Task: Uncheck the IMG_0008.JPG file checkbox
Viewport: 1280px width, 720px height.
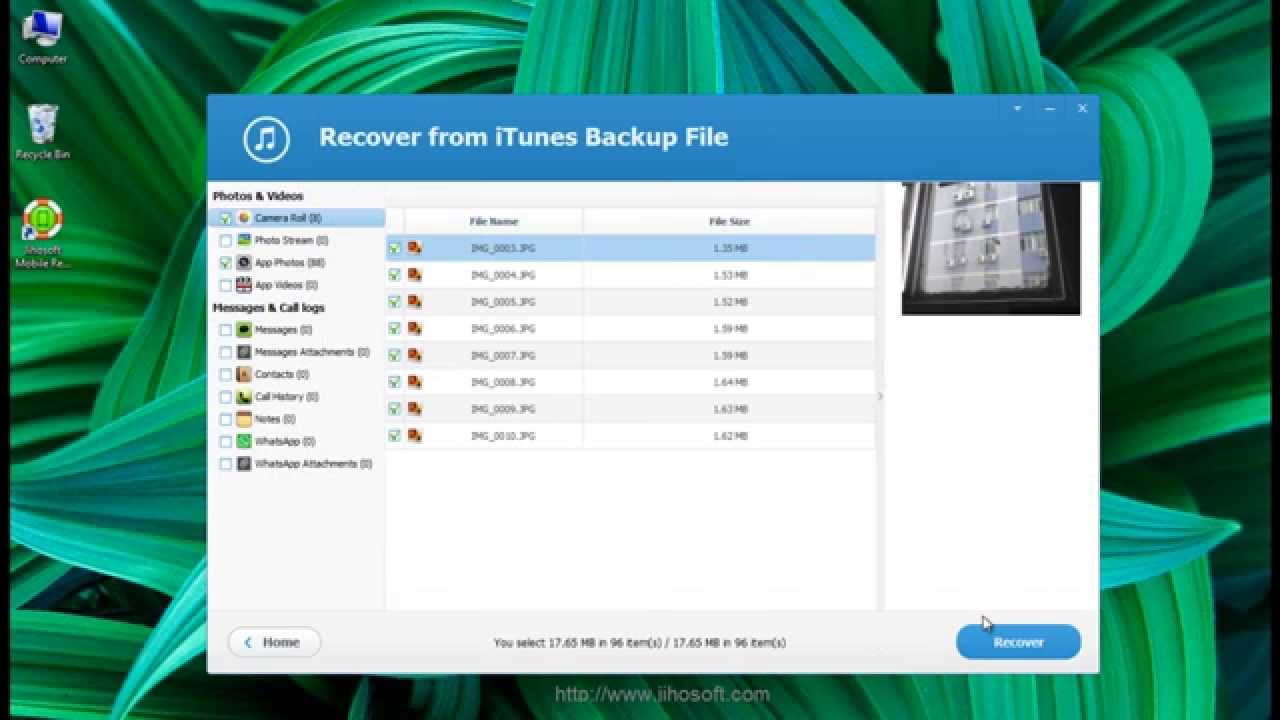Action: [x=395, y=382]
